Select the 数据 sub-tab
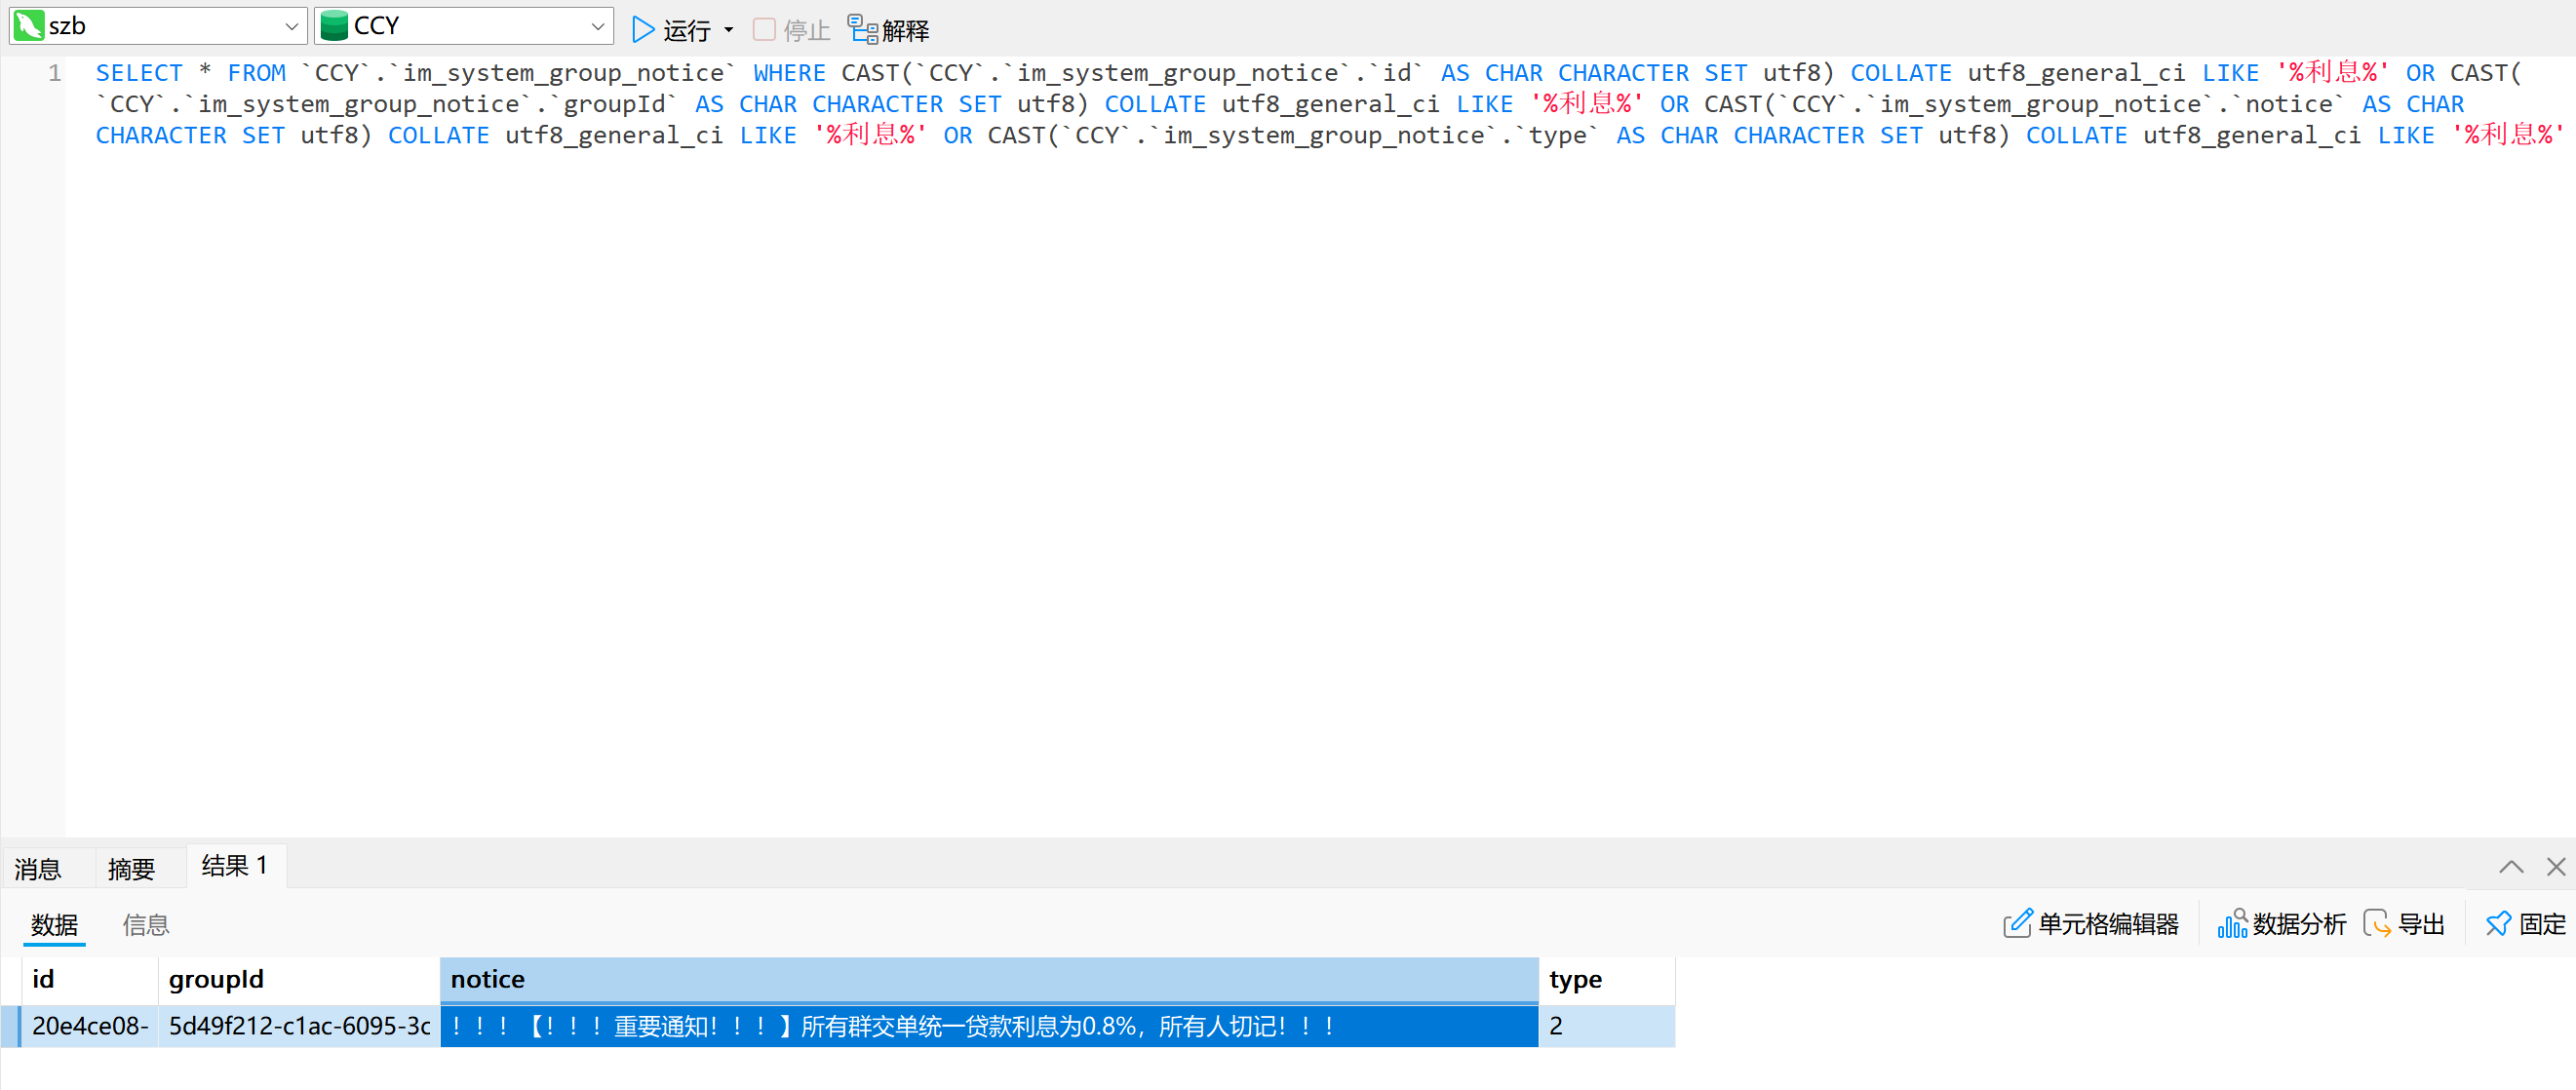This screenshot has height=1090, width=2576. pos(54,924)
